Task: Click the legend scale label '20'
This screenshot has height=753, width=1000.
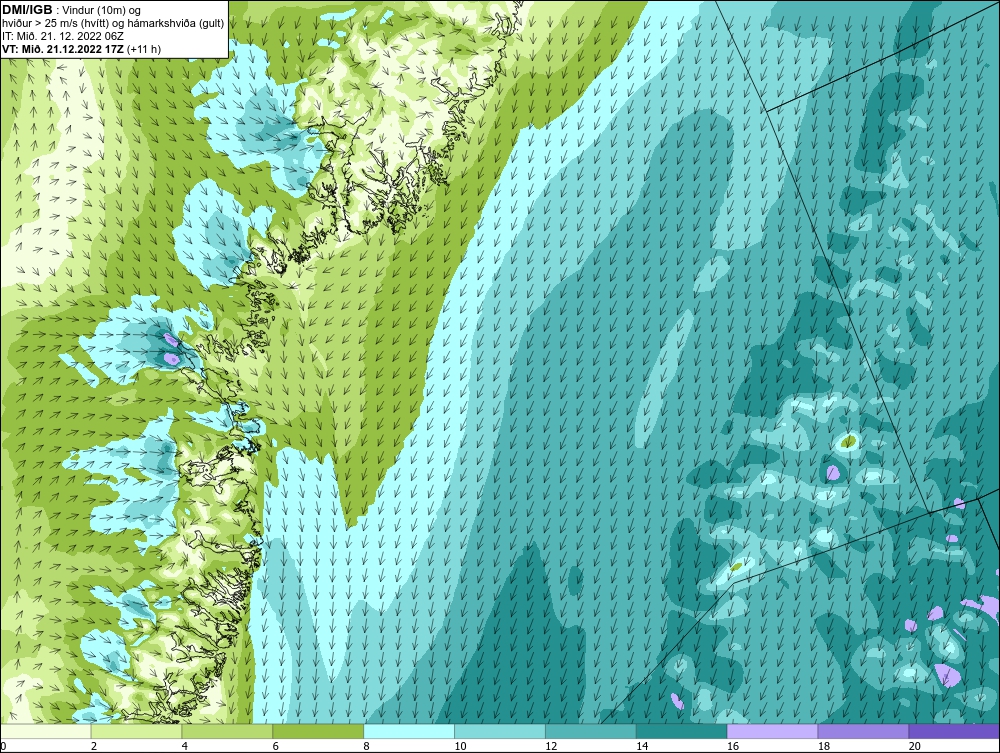Action: (x=915, y=746)
